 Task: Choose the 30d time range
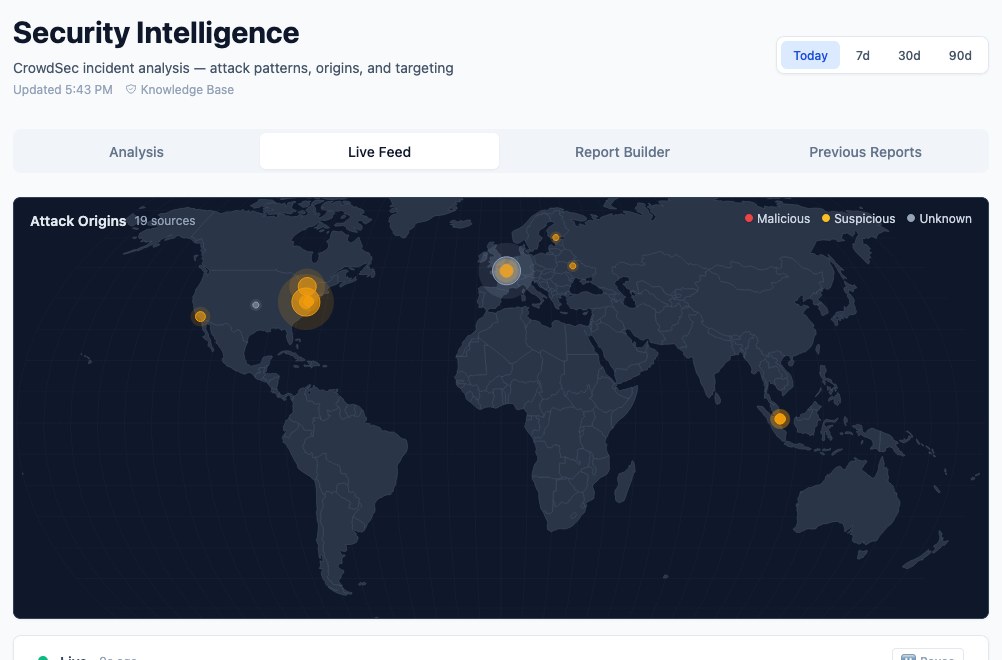(909, 56)
